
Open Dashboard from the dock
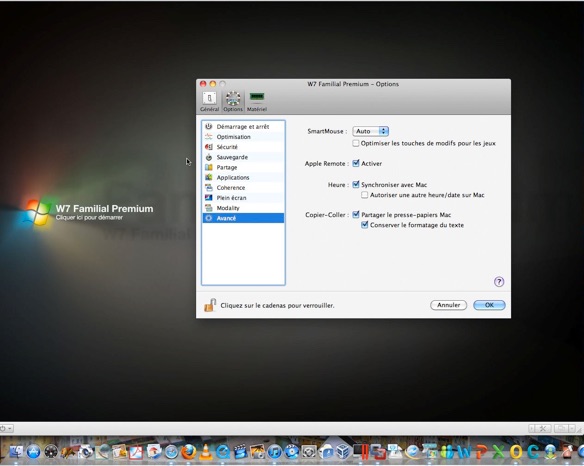pyautogui.click(x=51, y=452)
